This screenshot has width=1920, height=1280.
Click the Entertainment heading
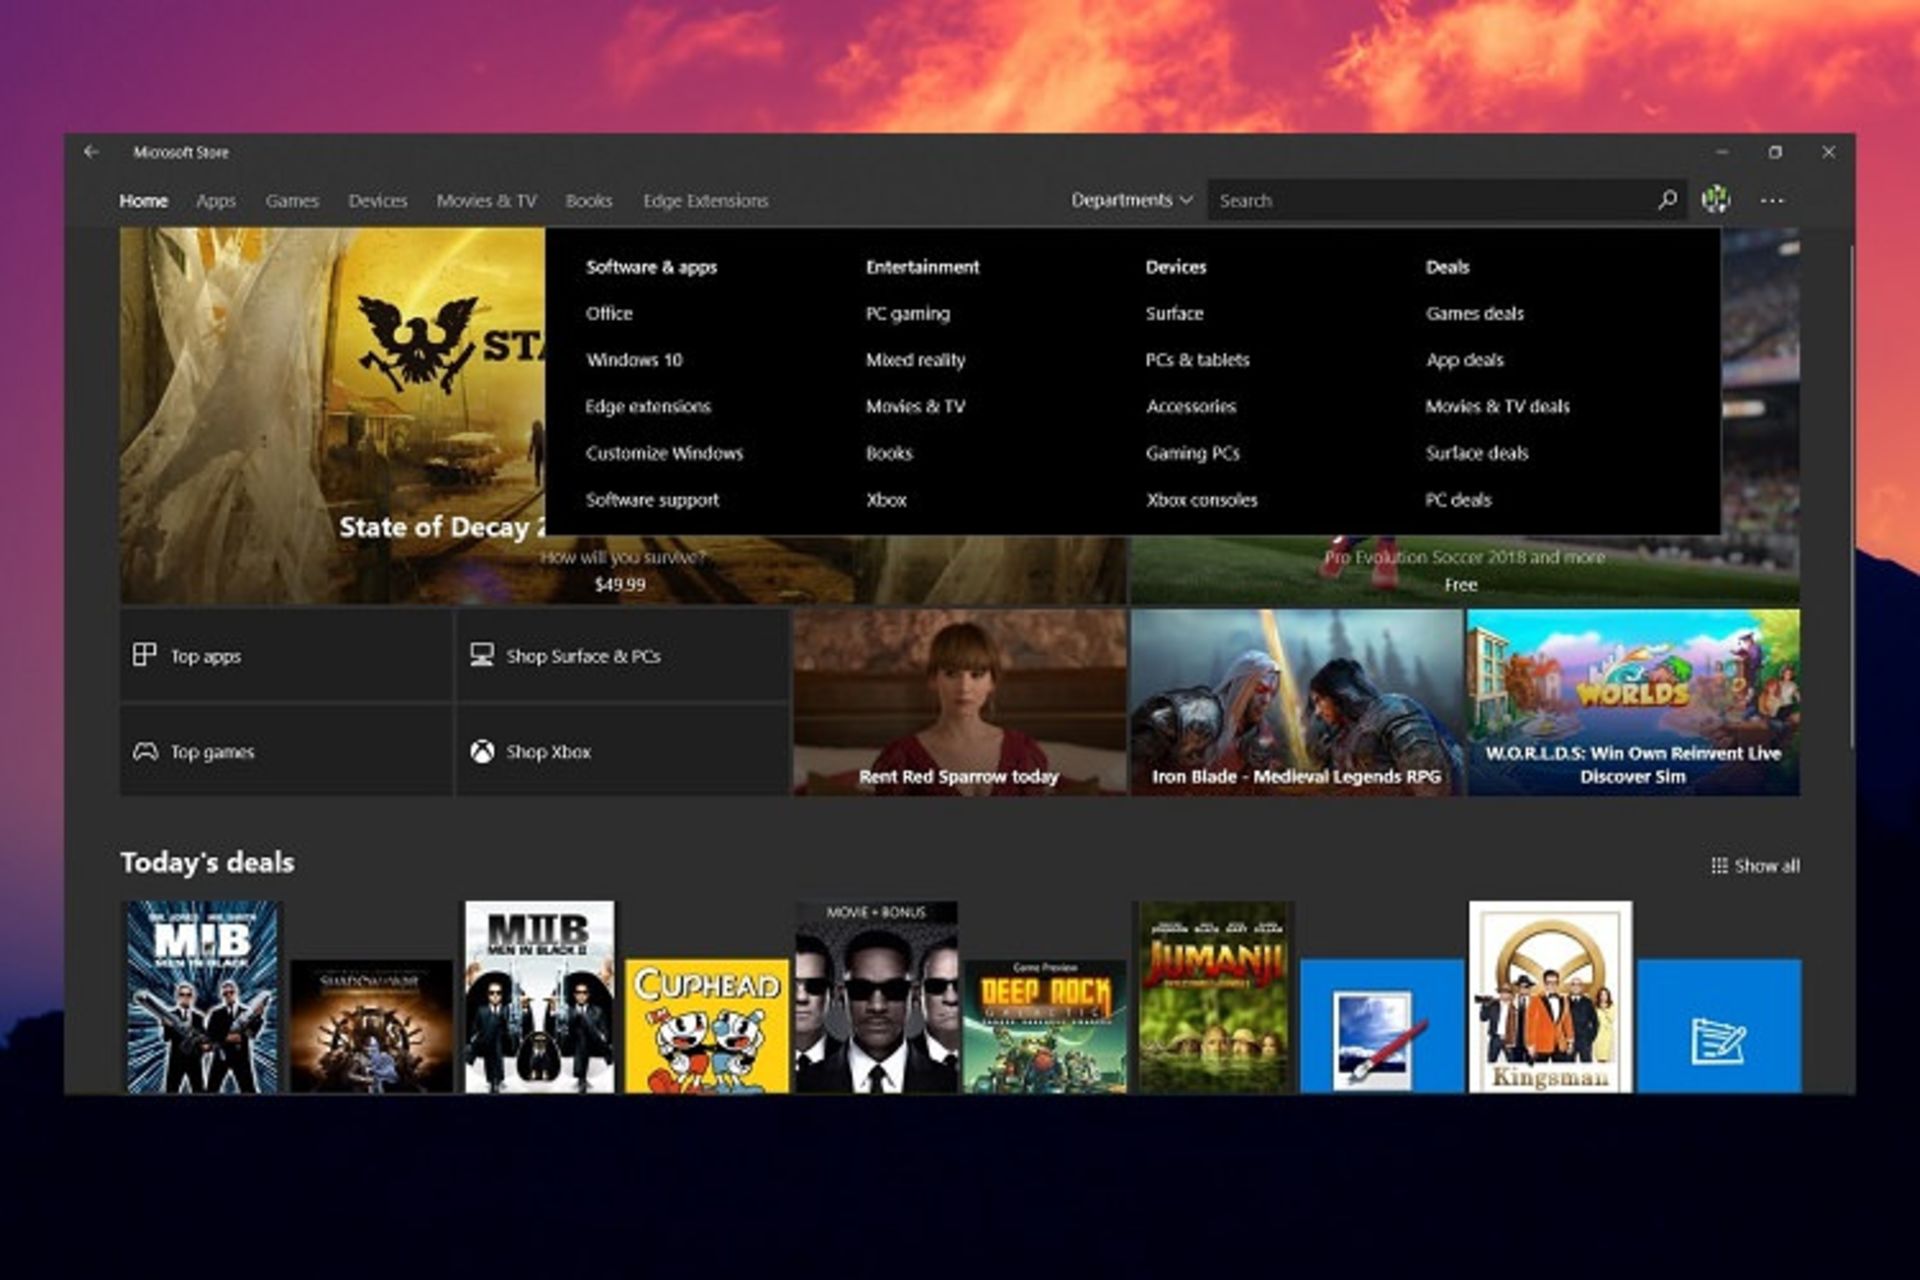point(923,267)
